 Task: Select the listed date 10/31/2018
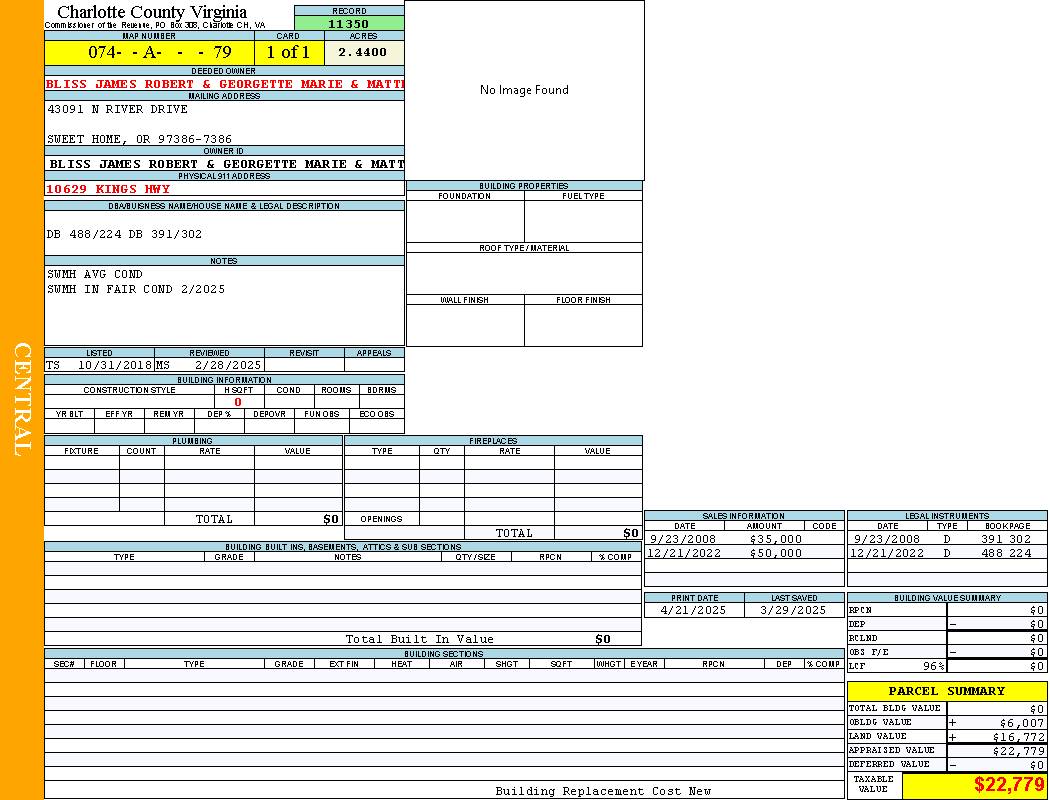coord(114,365)
